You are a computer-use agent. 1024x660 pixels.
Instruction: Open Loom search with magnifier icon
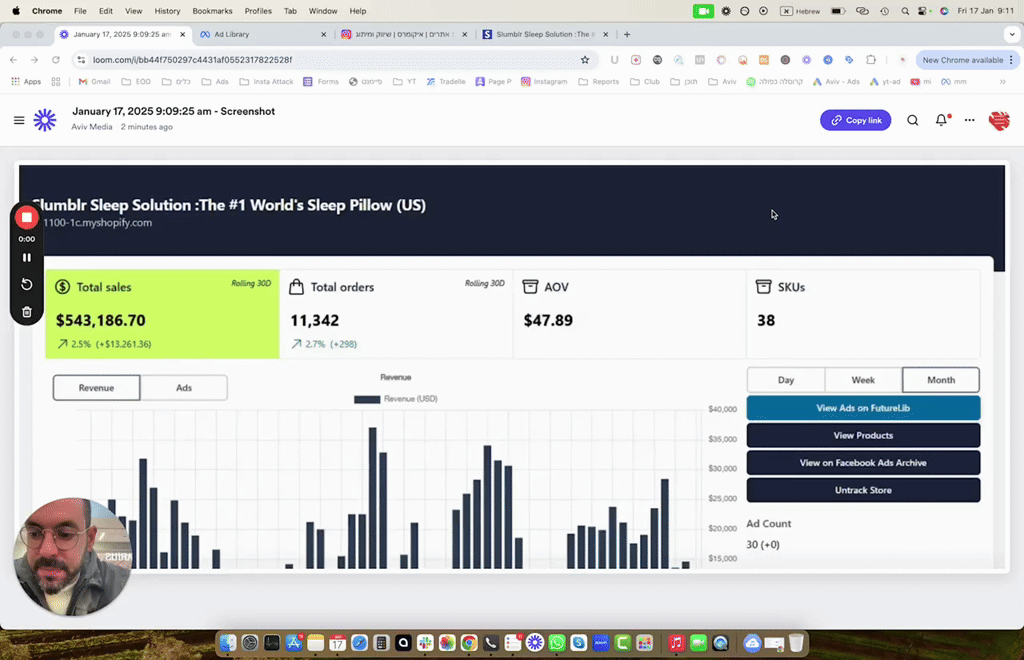912,120
